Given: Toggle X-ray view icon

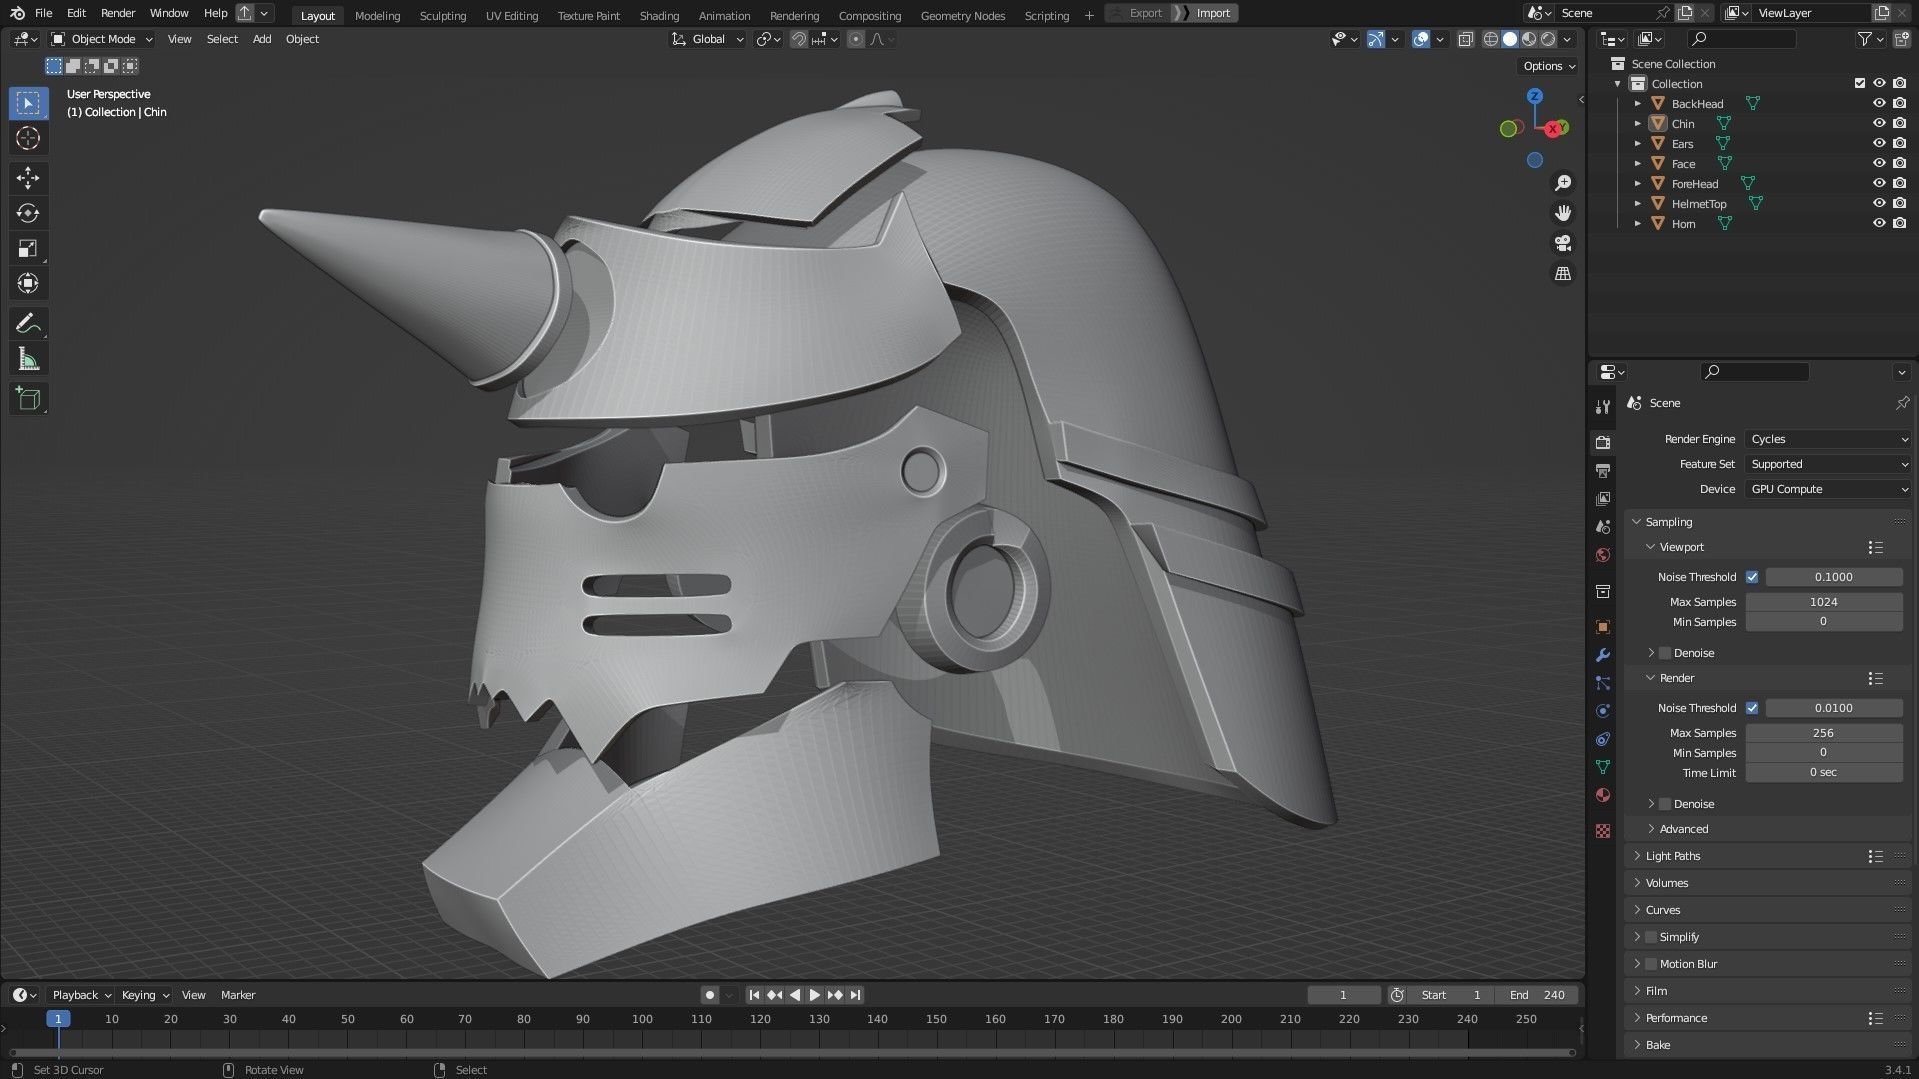Looking at the screenshot, I should pyautogui.click(x=1465, y=39).
